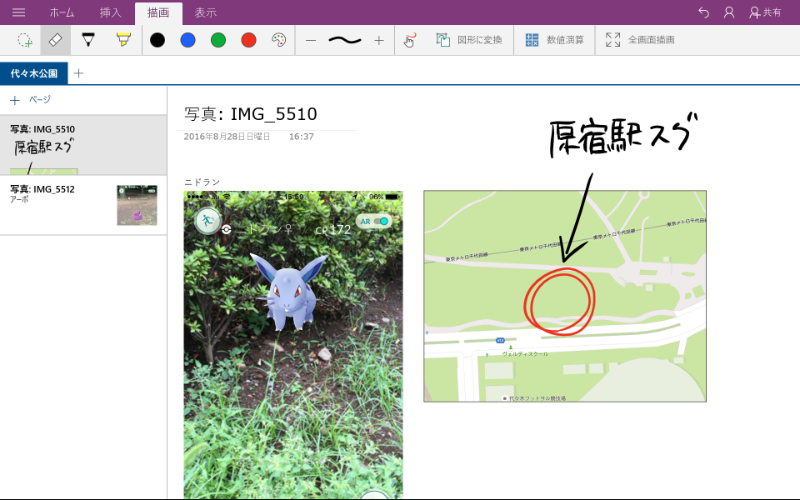The height and width of the screenshot is (500, 800).
Task: Open the hamburger navigation menu
Action: coord(18,12)
